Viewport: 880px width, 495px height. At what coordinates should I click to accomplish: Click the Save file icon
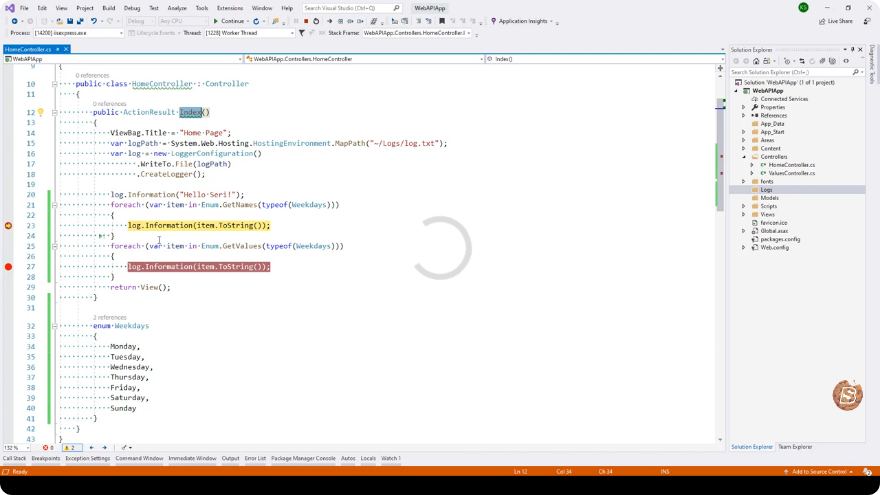click(x=70, y=21)
